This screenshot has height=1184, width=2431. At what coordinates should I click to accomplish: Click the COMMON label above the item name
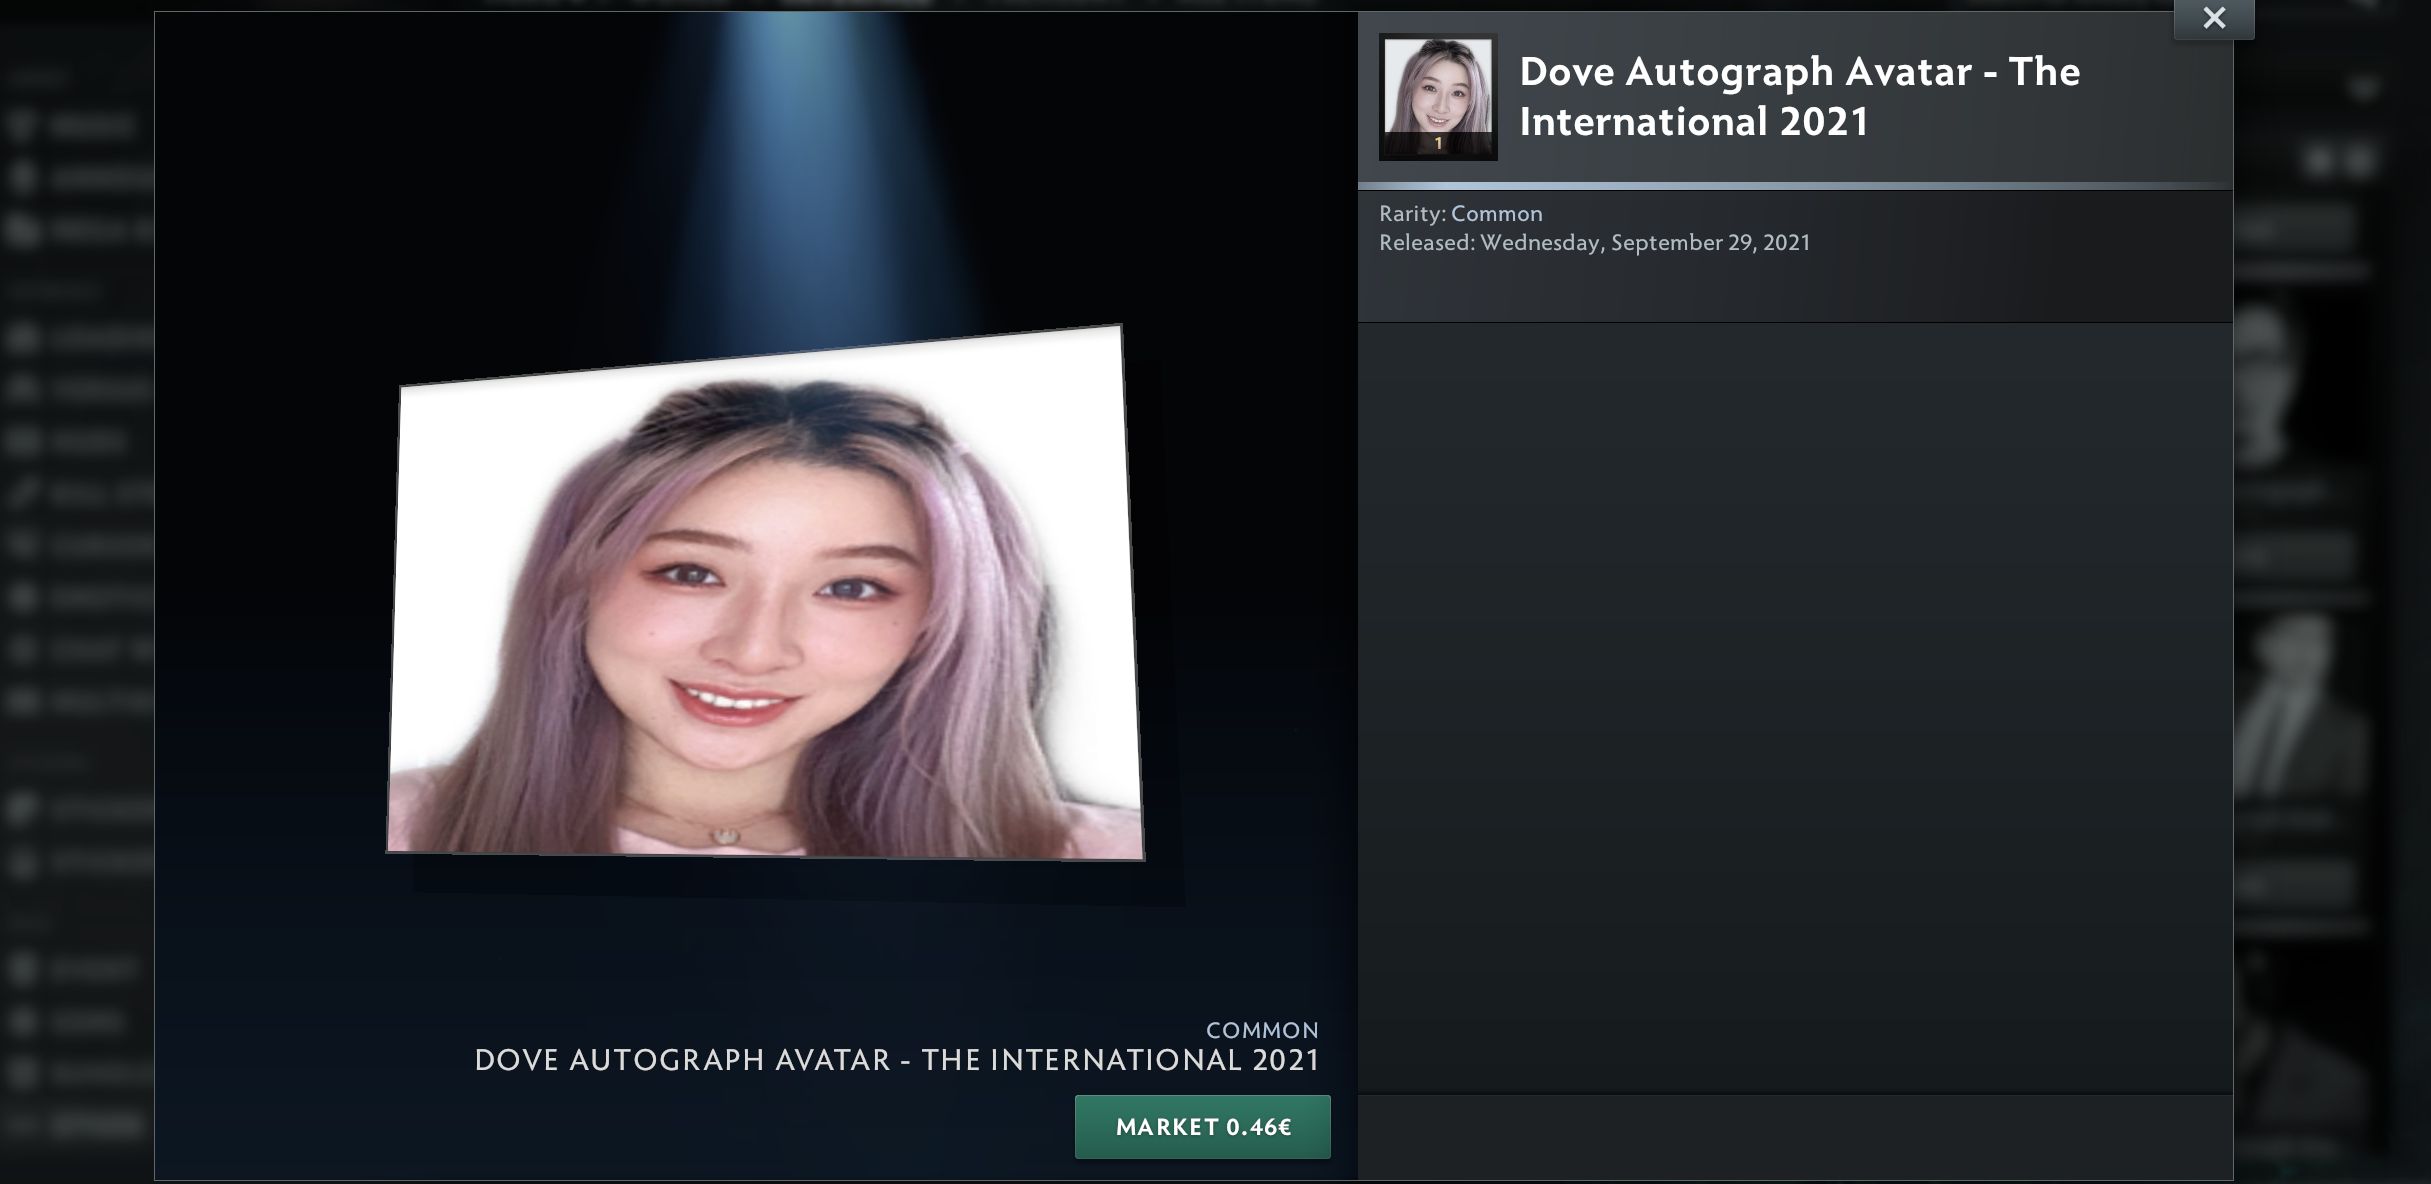click(1261, 1030)
